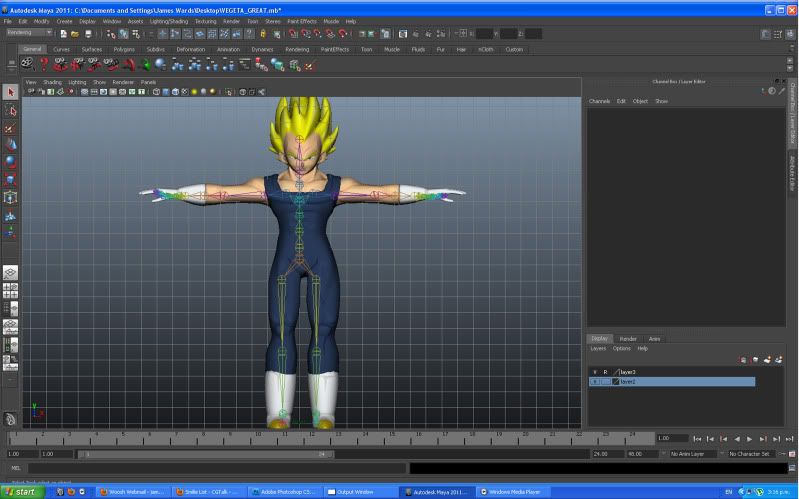Viewport: 799px width, 499px height.
Task: Toggle visibility of layer3
Action: pos(595,371)
